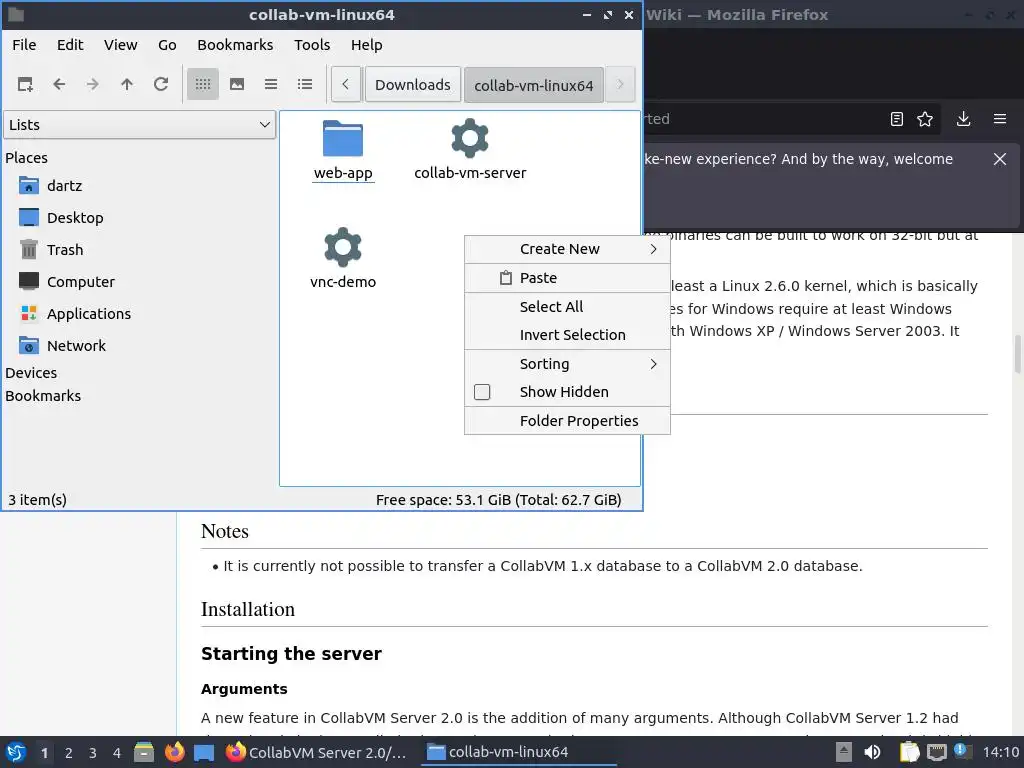The width and height of the screenshot is (1024, 768).
Task: Open the start menu in taskbar
Action: click(x=16, y=752)
